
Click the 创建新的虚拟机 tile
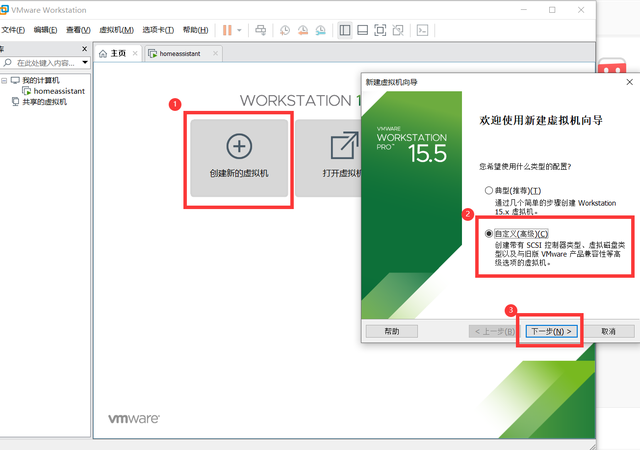coord(239,158)
